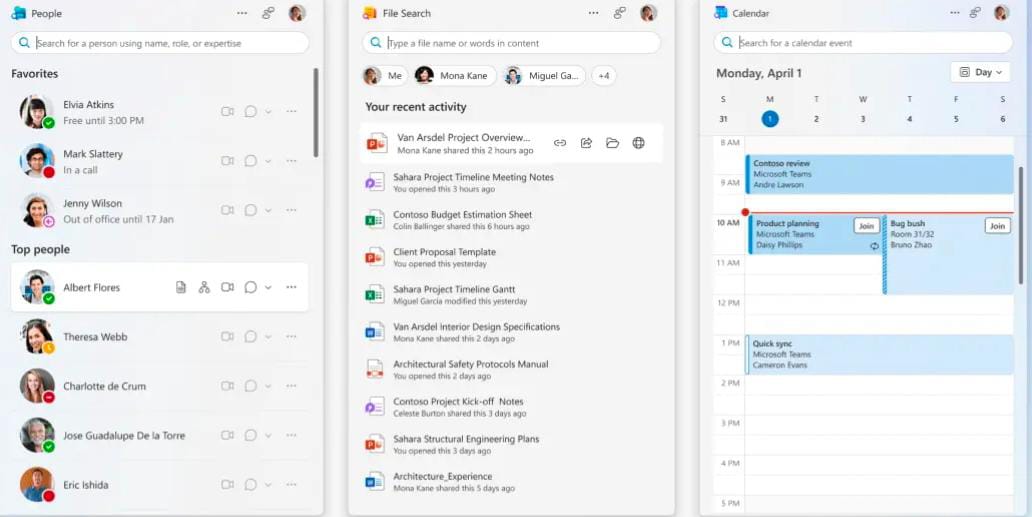
Task: Open Van Arsdel Project Overview in browser
Action: click(x=638, y=143)
